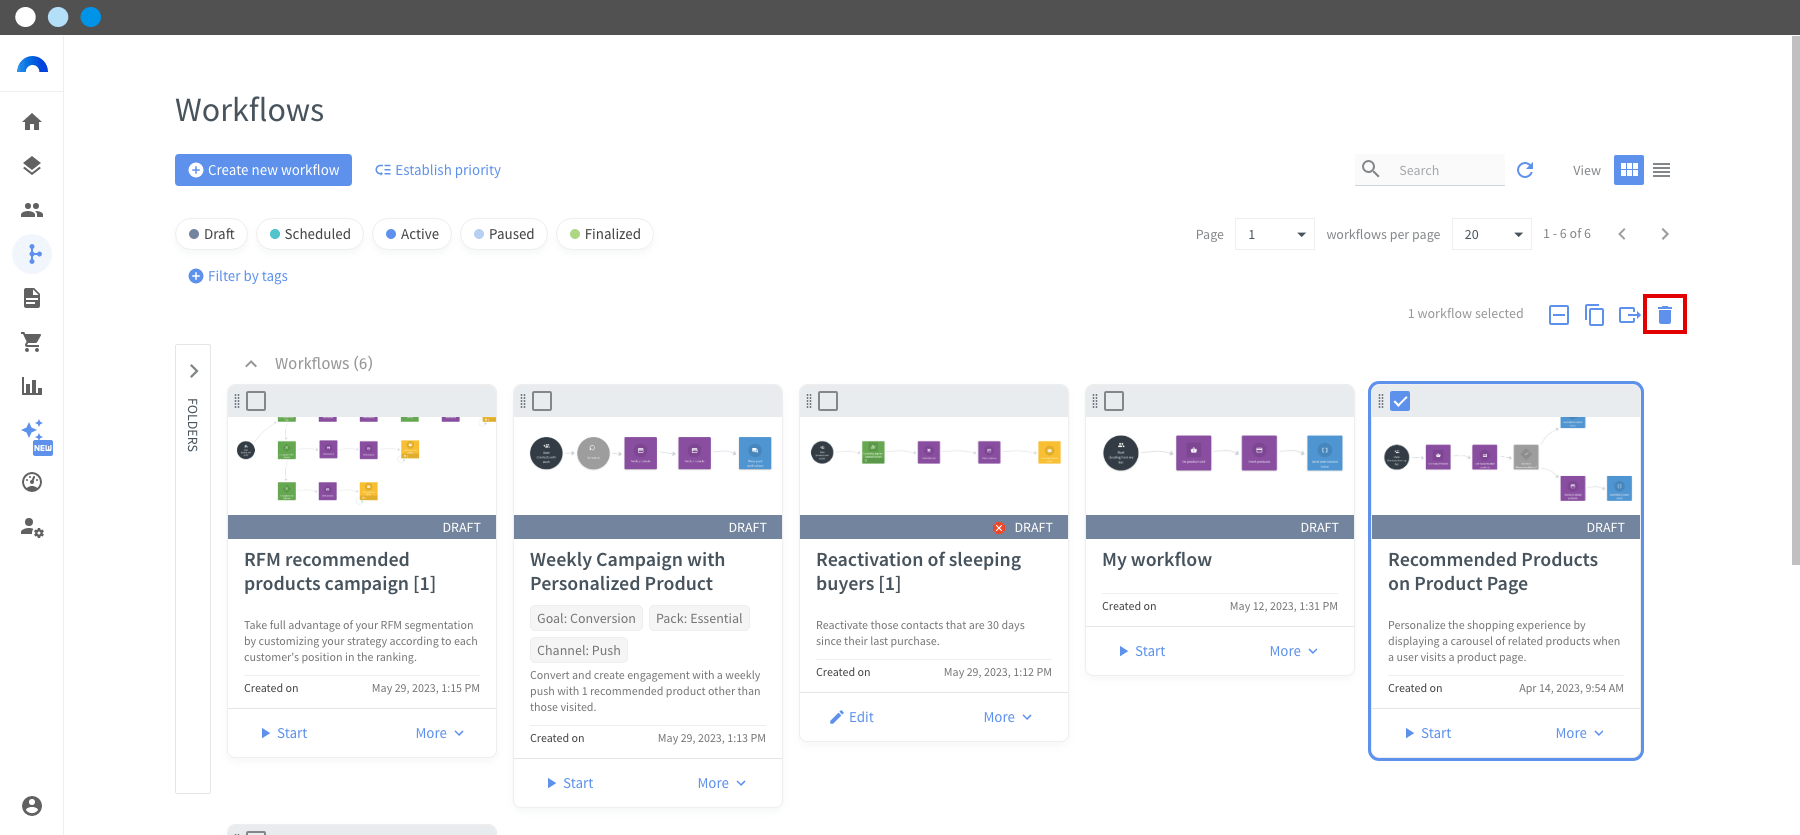The width and height of the screenshot is (1800, 835).
Task: Open the workflows per page dropdown
Action: pyautogui.click(x=1492, y=234)
